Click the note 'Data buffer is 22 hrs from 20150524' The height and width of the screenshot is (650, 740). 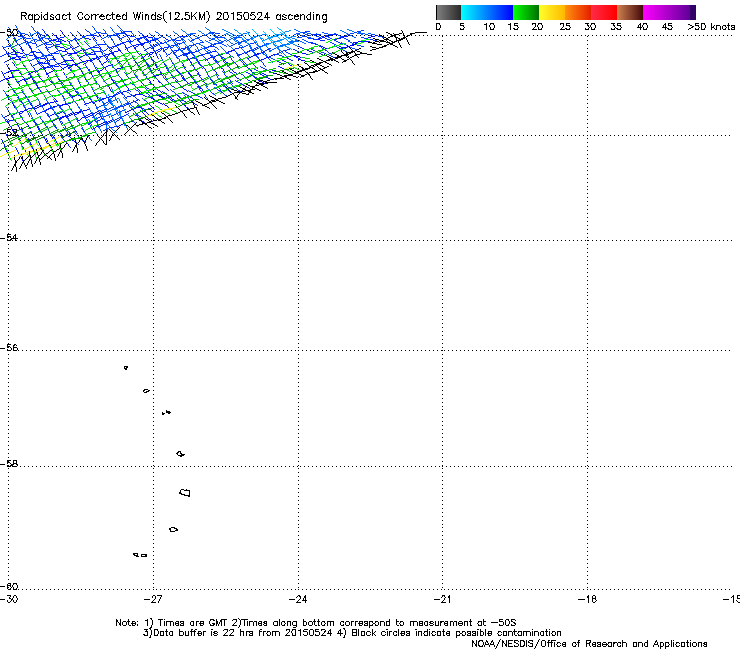[241, 633]
